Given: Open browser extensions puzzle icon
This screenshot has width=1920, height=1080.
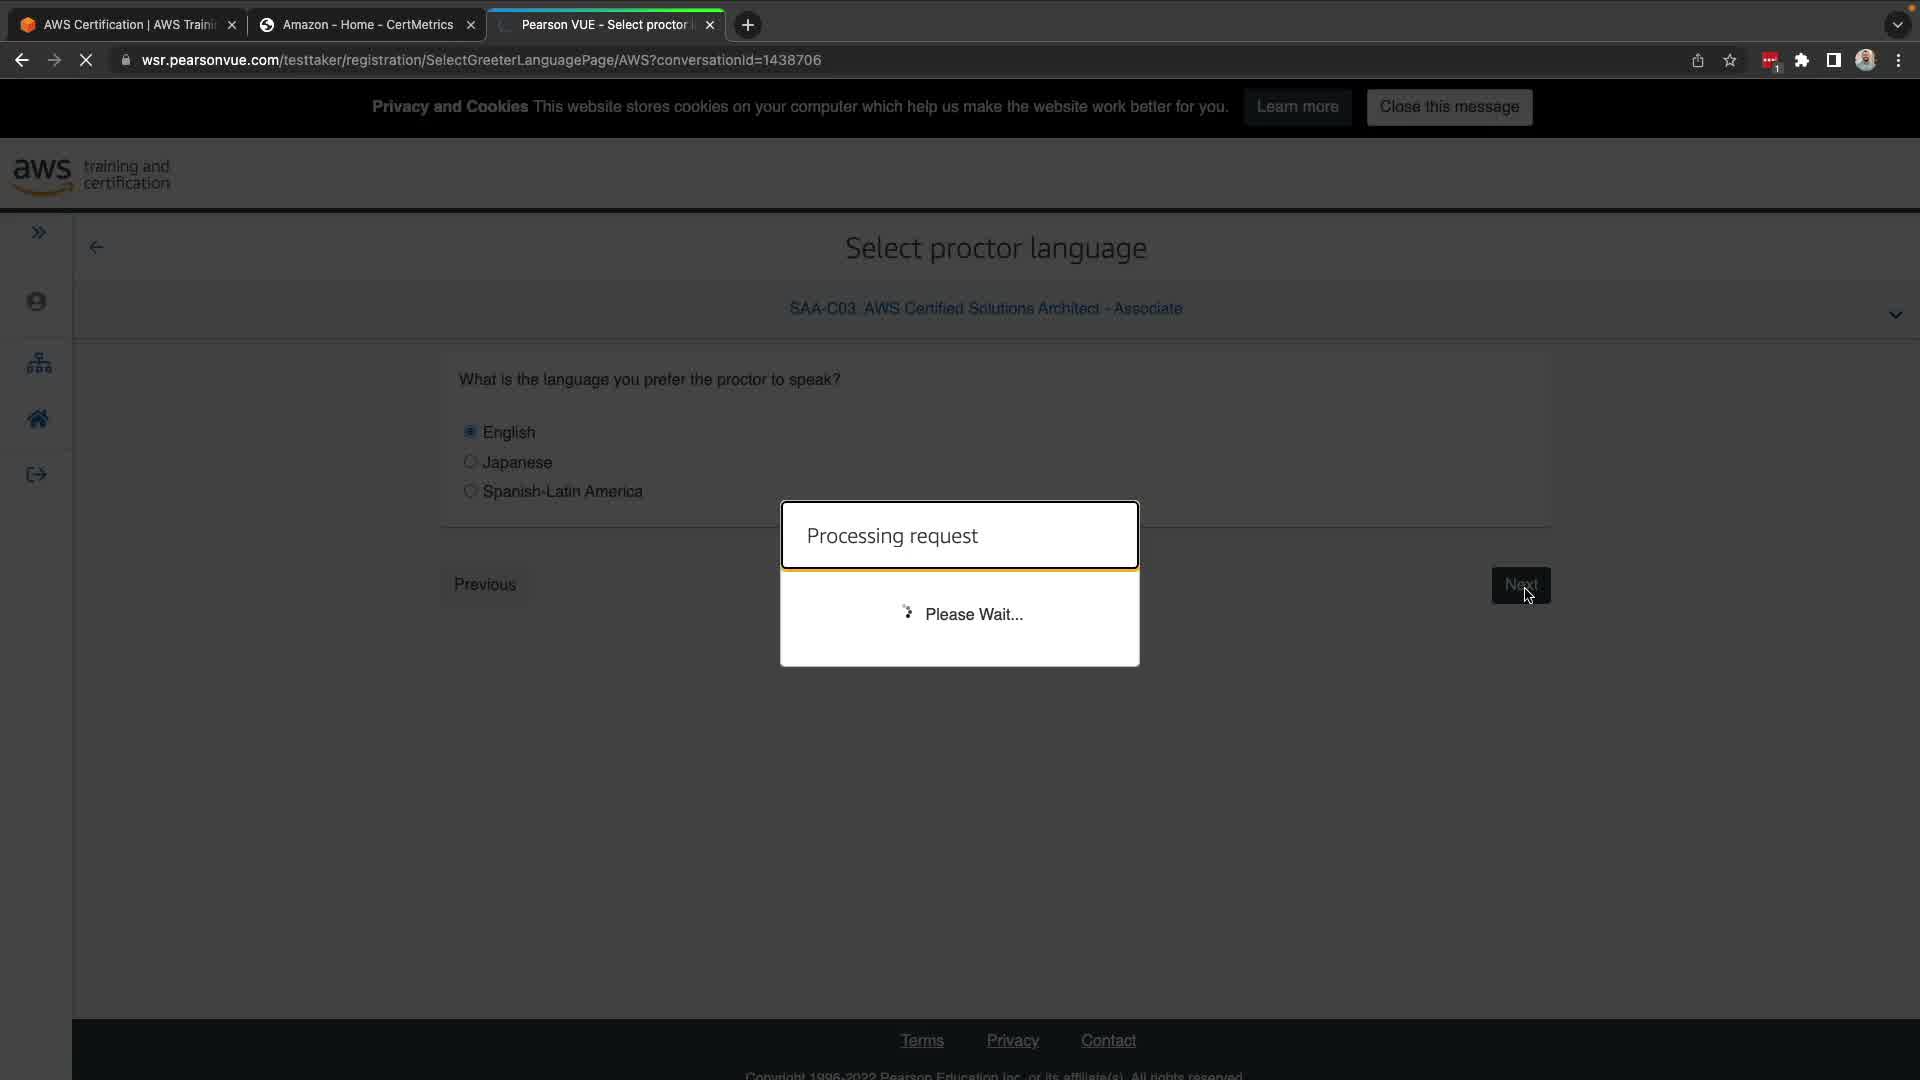Looking at the screenshot, I should pos(1802,60).
